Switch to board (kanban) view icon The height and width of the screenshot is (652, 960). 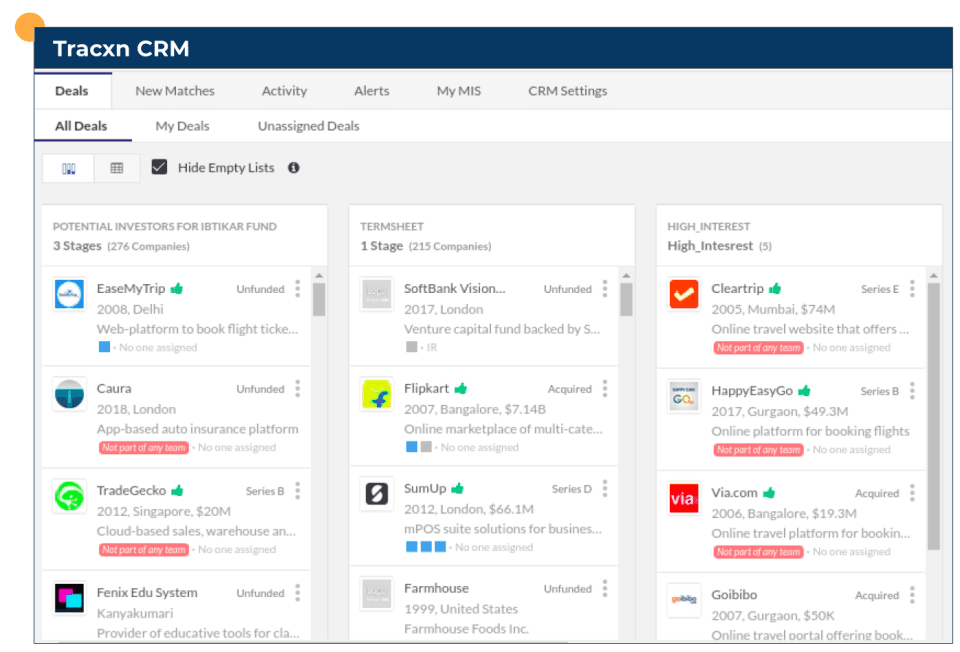[69, 169]
